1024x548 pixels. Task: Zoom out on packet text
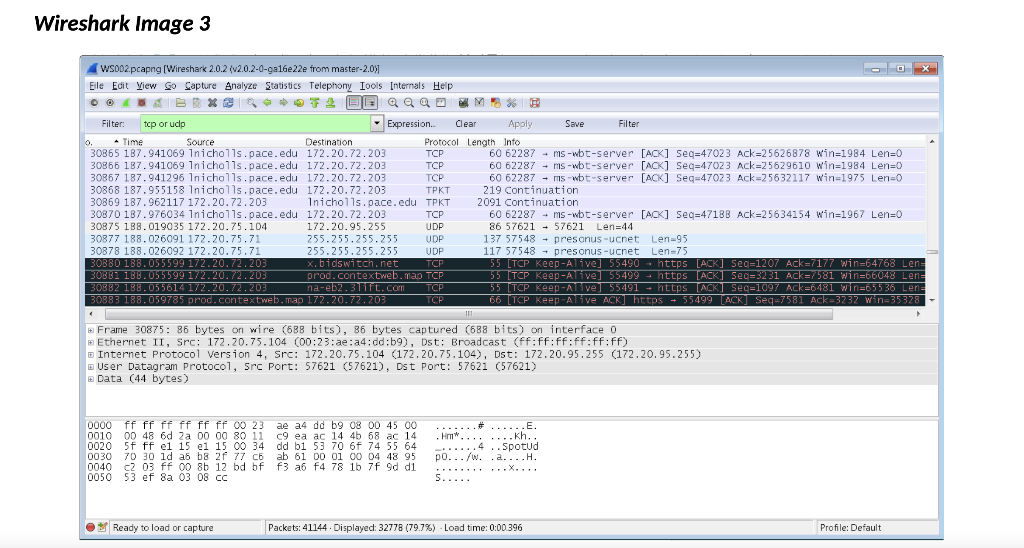pos(409,103)
